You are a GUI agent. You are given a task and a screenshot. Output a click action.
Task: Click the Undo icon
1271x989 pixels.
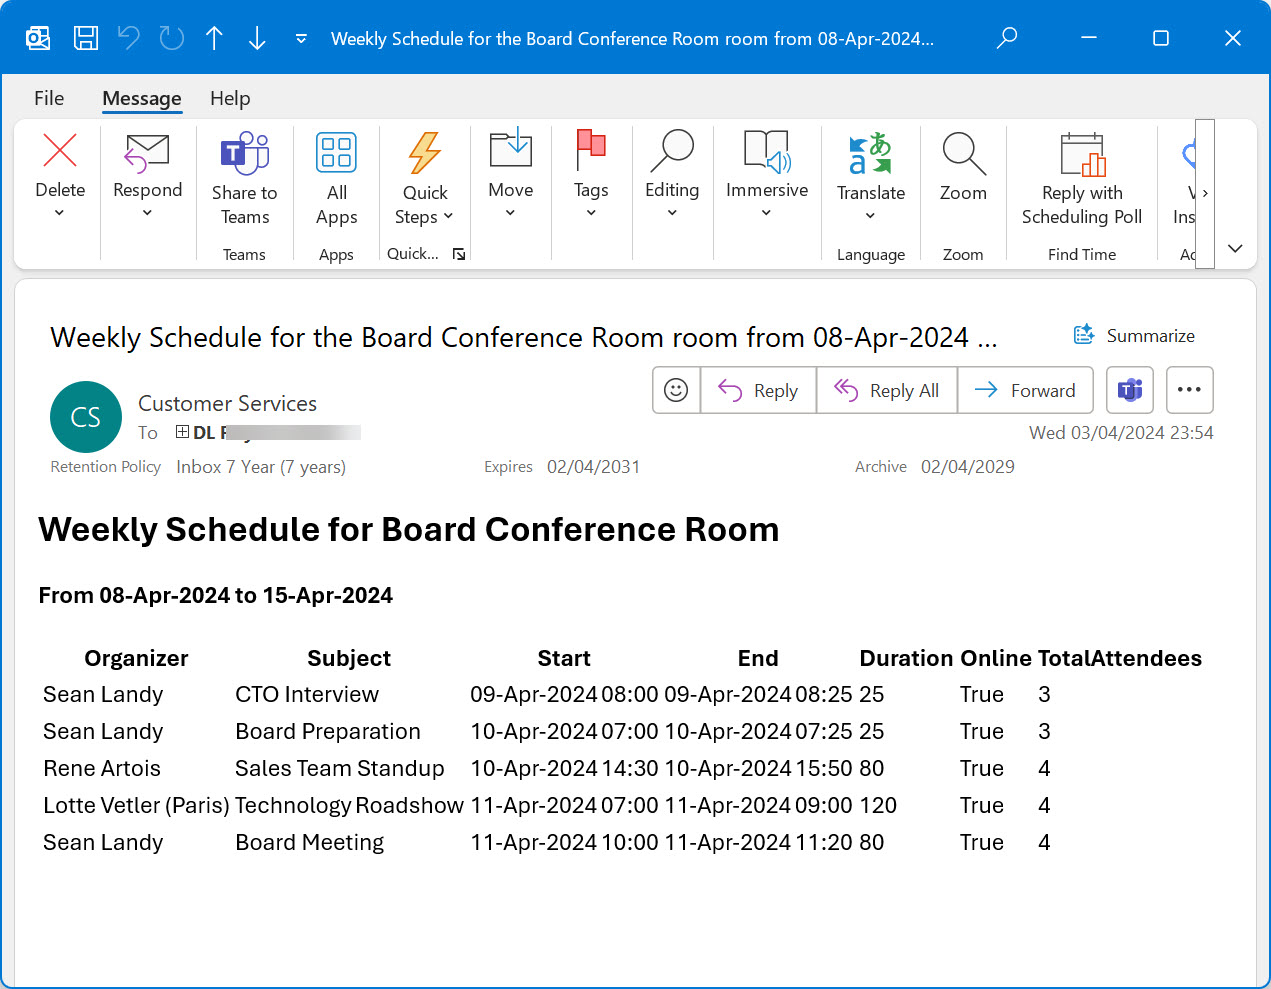(x=128, y=37)
